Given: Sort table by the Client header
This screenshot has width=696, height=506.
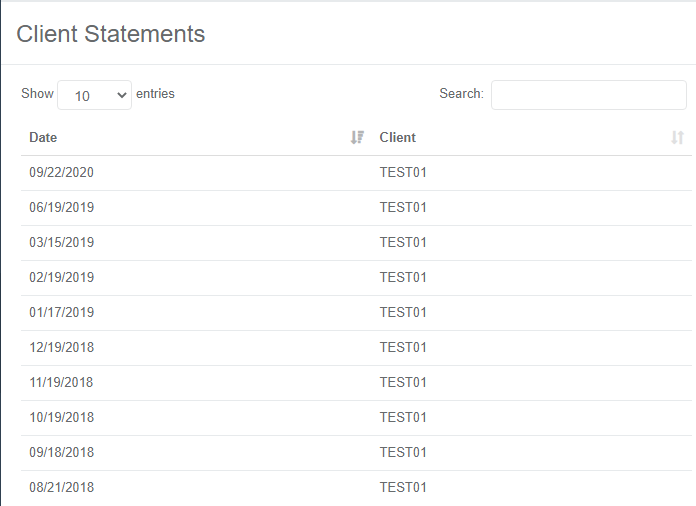Looking at the screenshot, I should point(398,138).
